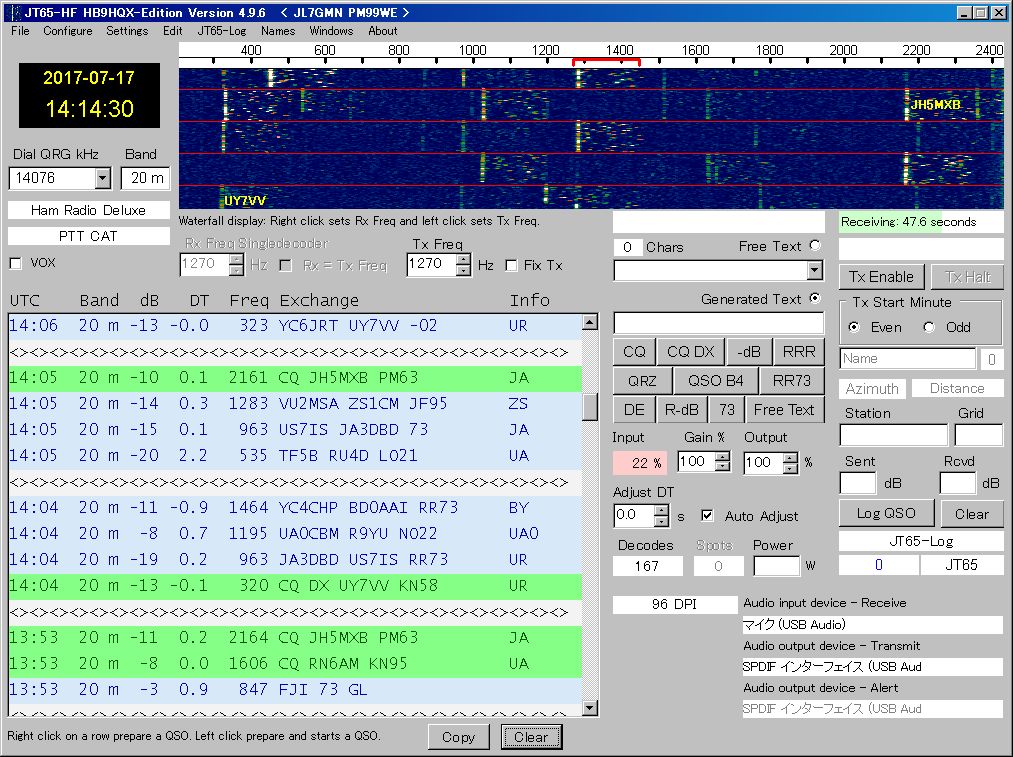Open the Configure menu

click(67, 30)
